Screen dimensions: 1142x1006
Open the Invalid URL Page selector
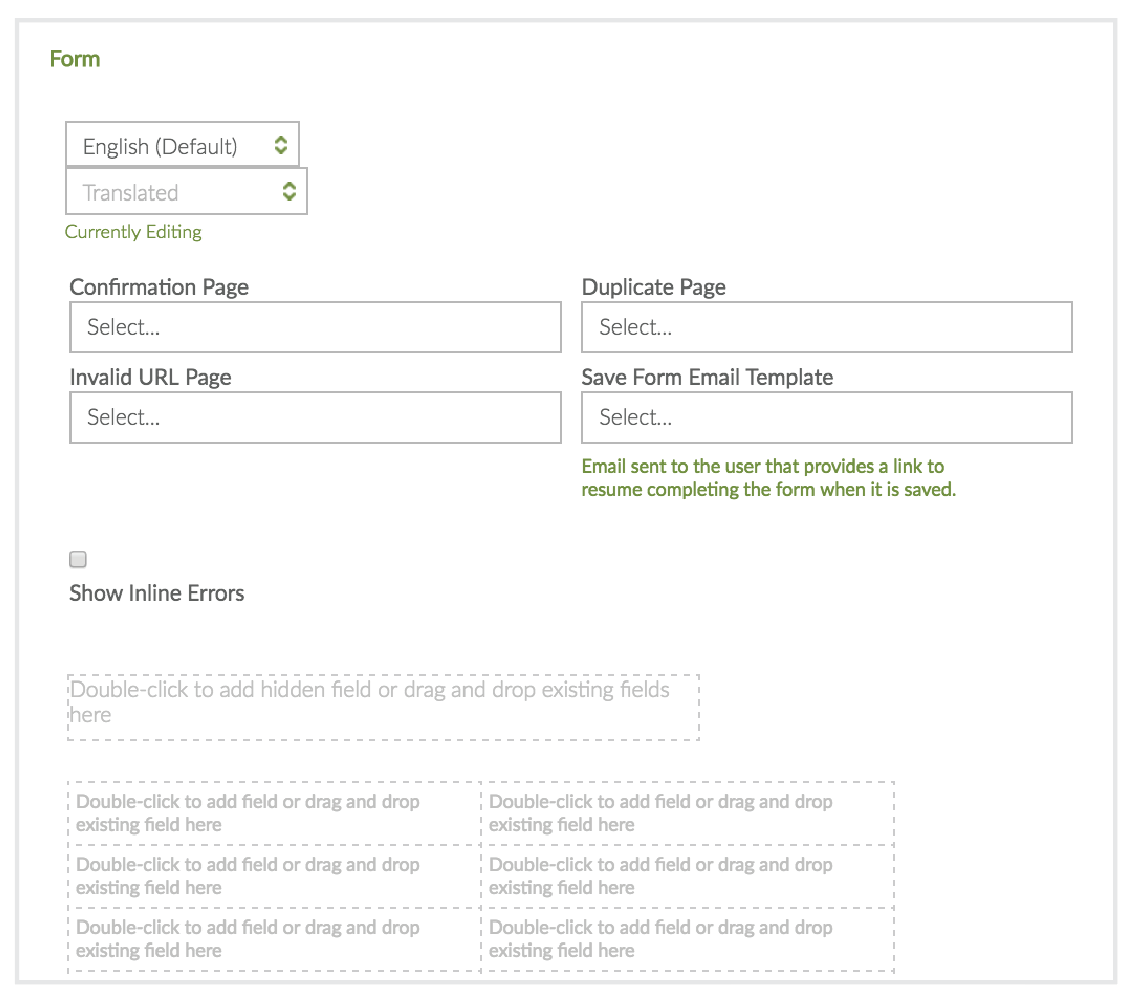[x=315, y=418]
